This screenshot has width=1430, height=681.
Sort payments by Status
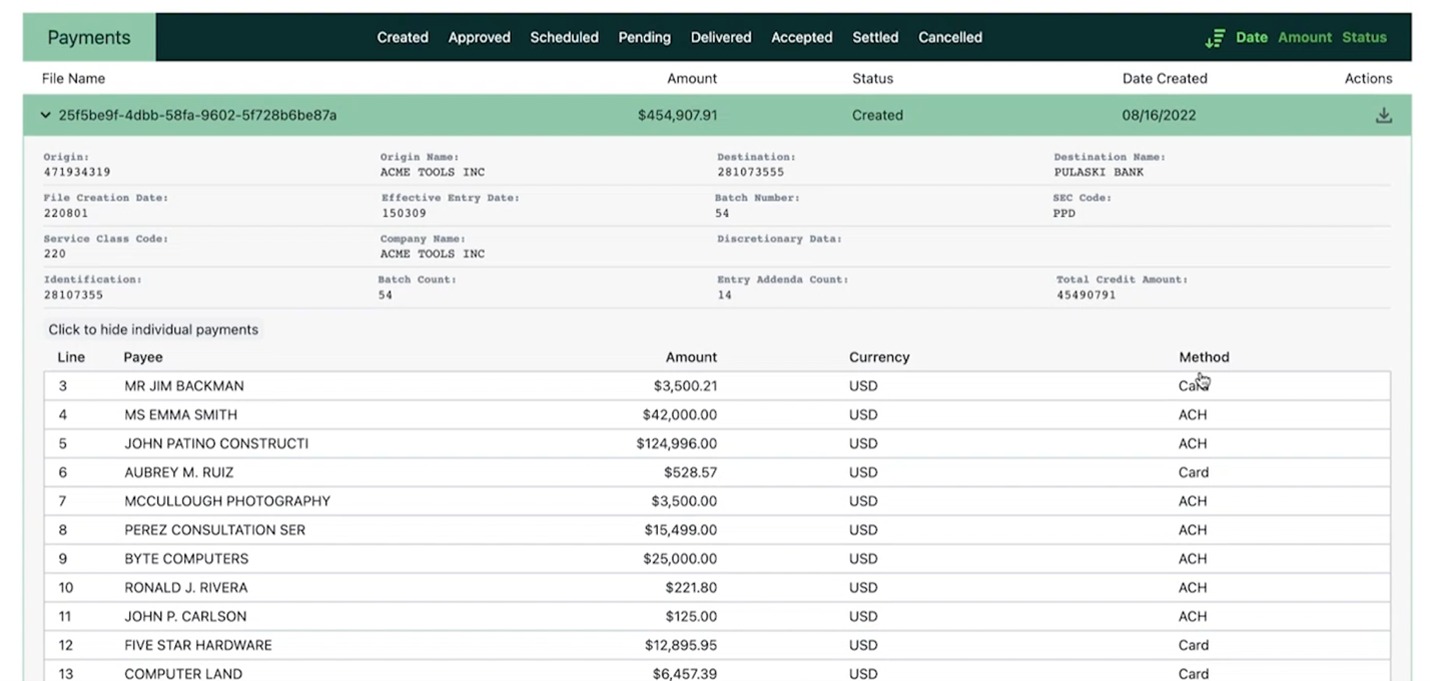pos(1364,37)
